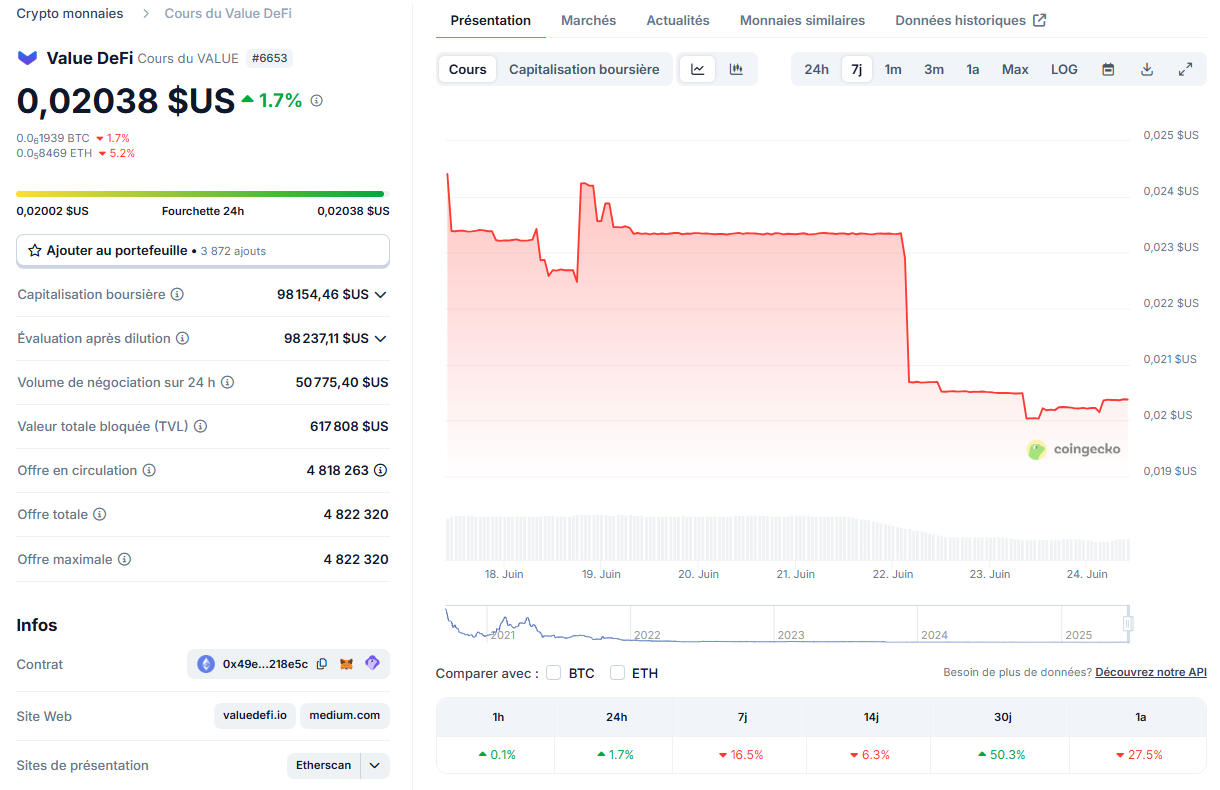This screenshot has width=1220, height=790.
Task: Show info for Valeur totale bloquée (TVL)
Action: [x=200, y=427]
